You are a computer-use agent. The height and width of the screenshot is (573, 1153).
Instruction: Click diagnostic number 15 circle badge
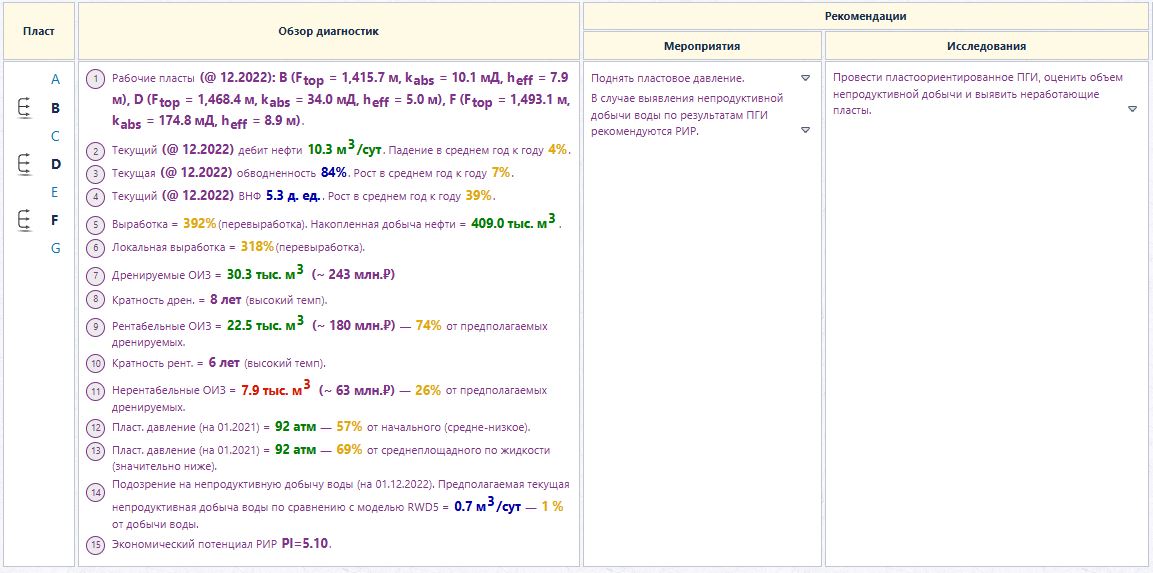[96, 545]
